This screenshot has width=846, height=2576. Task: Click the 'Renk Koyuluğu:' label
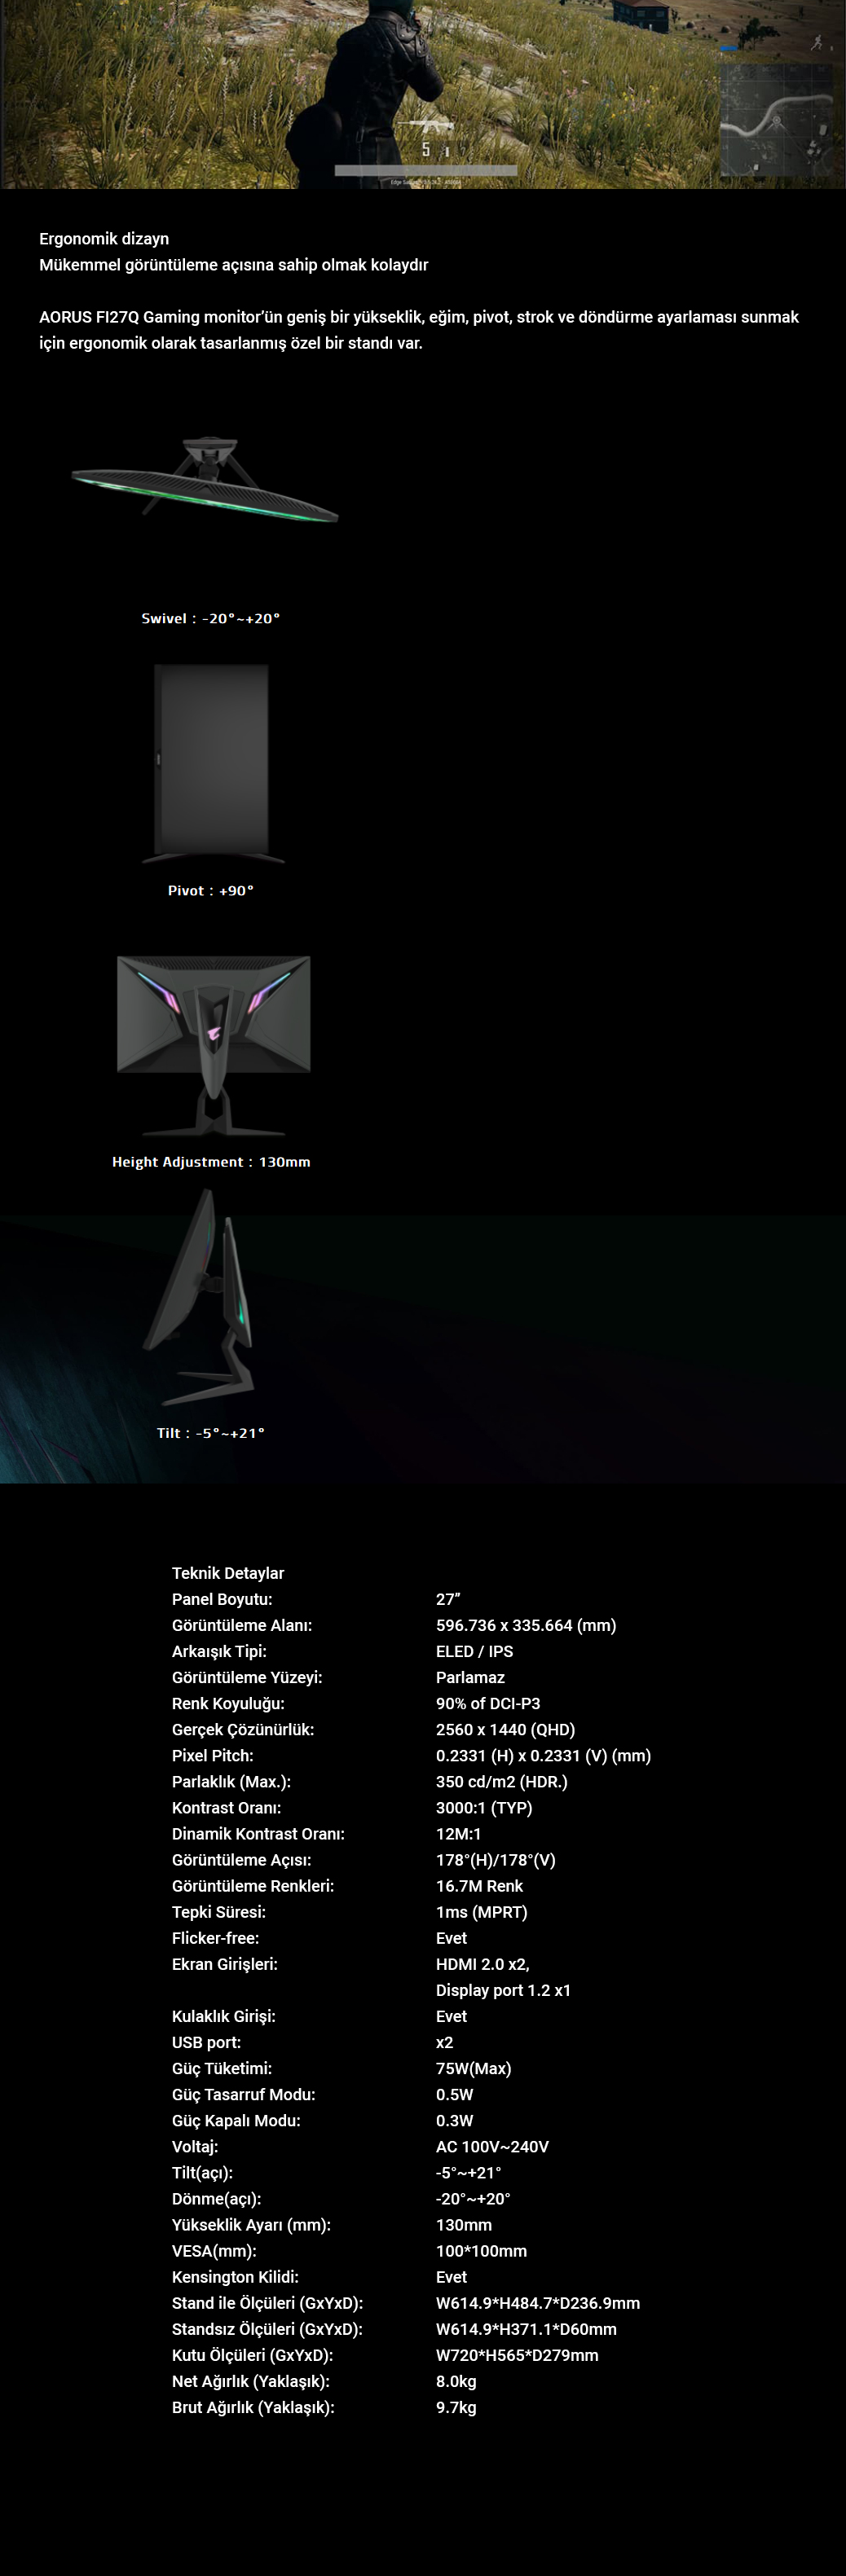228,1703
